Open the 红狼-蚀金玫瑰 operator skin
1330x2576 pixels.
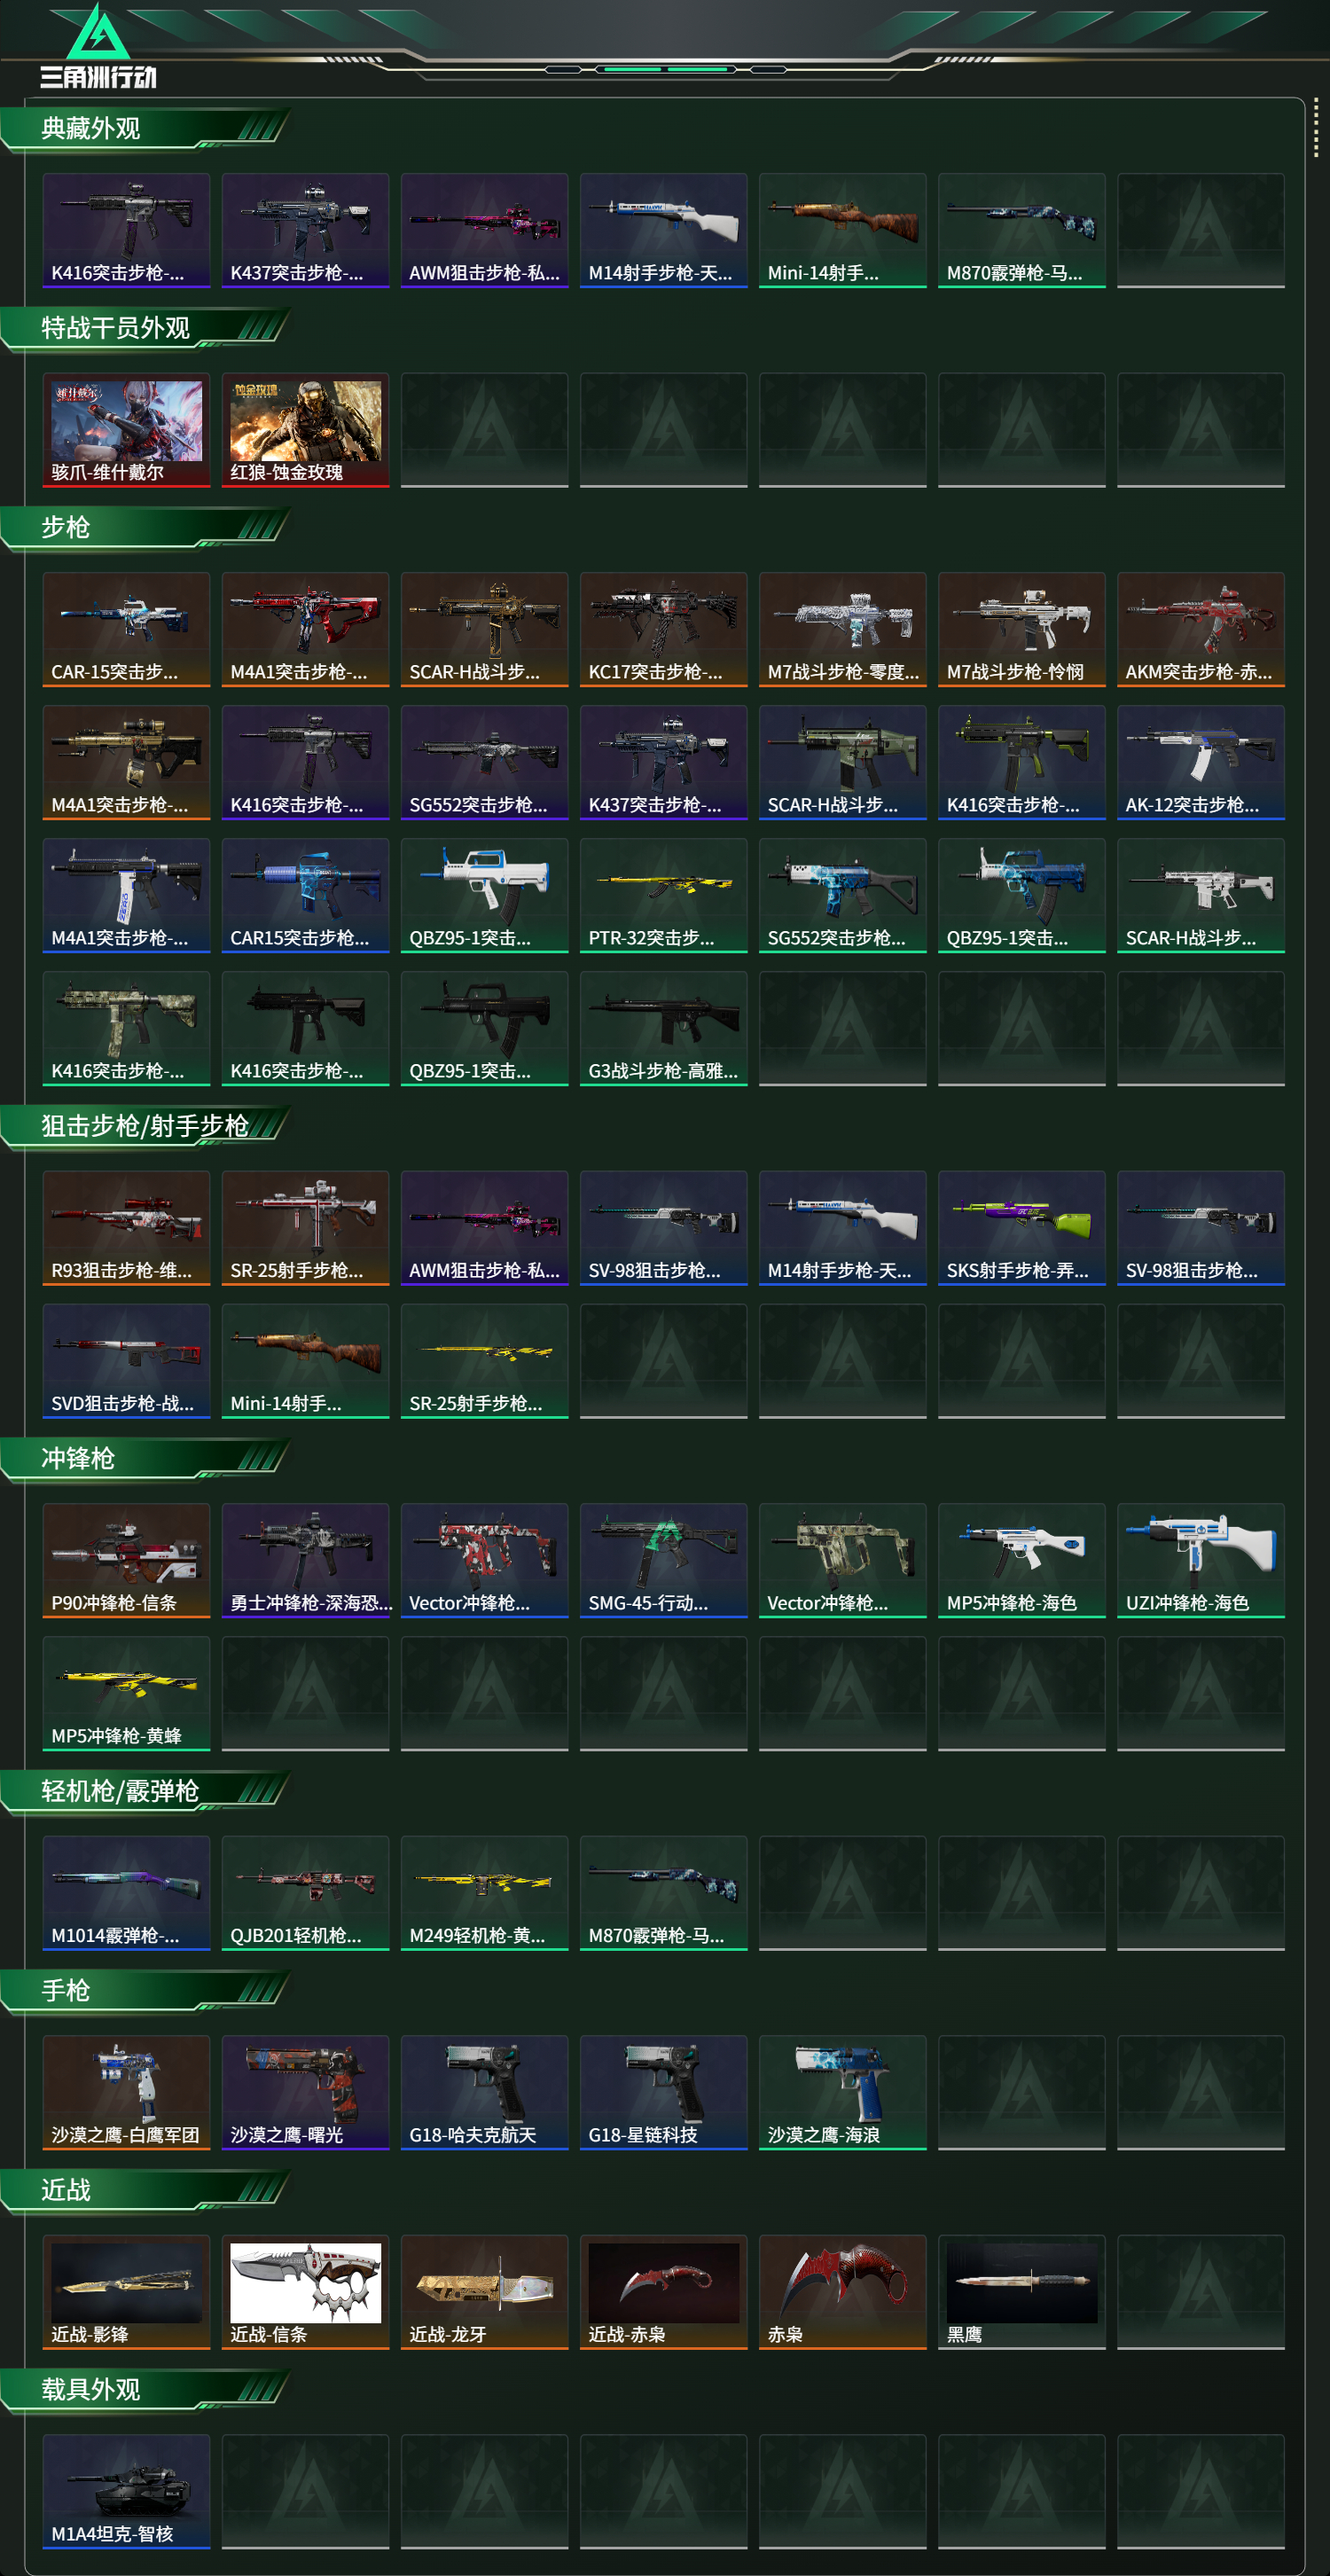point(305,430)
